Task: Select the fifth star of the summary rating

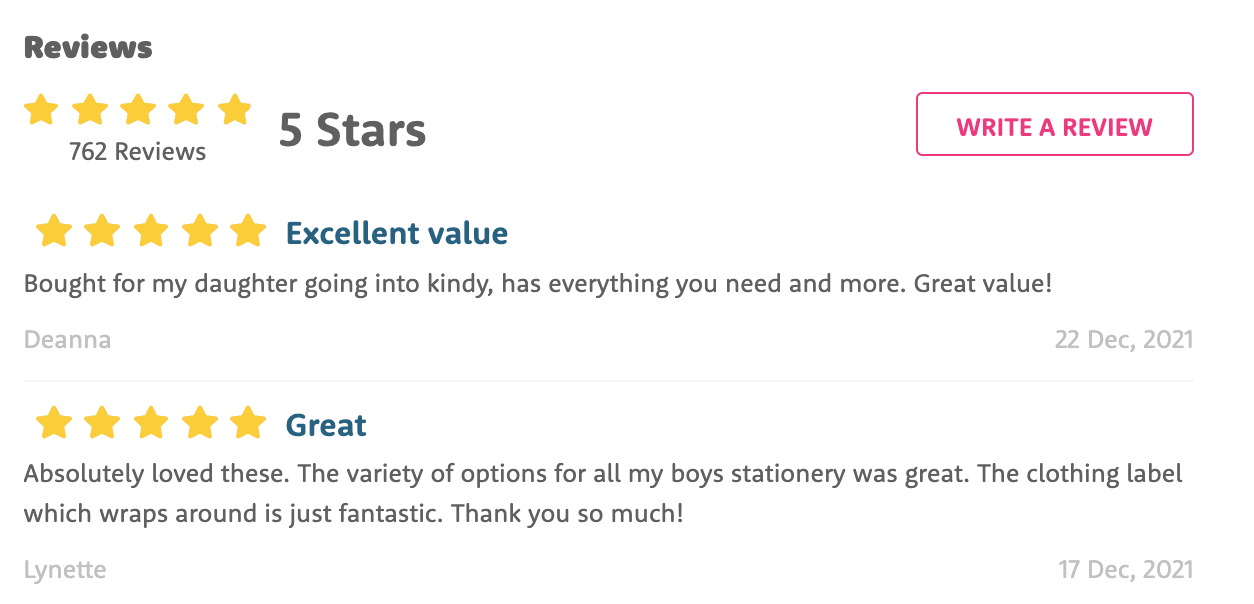Action: click(236, 110)
